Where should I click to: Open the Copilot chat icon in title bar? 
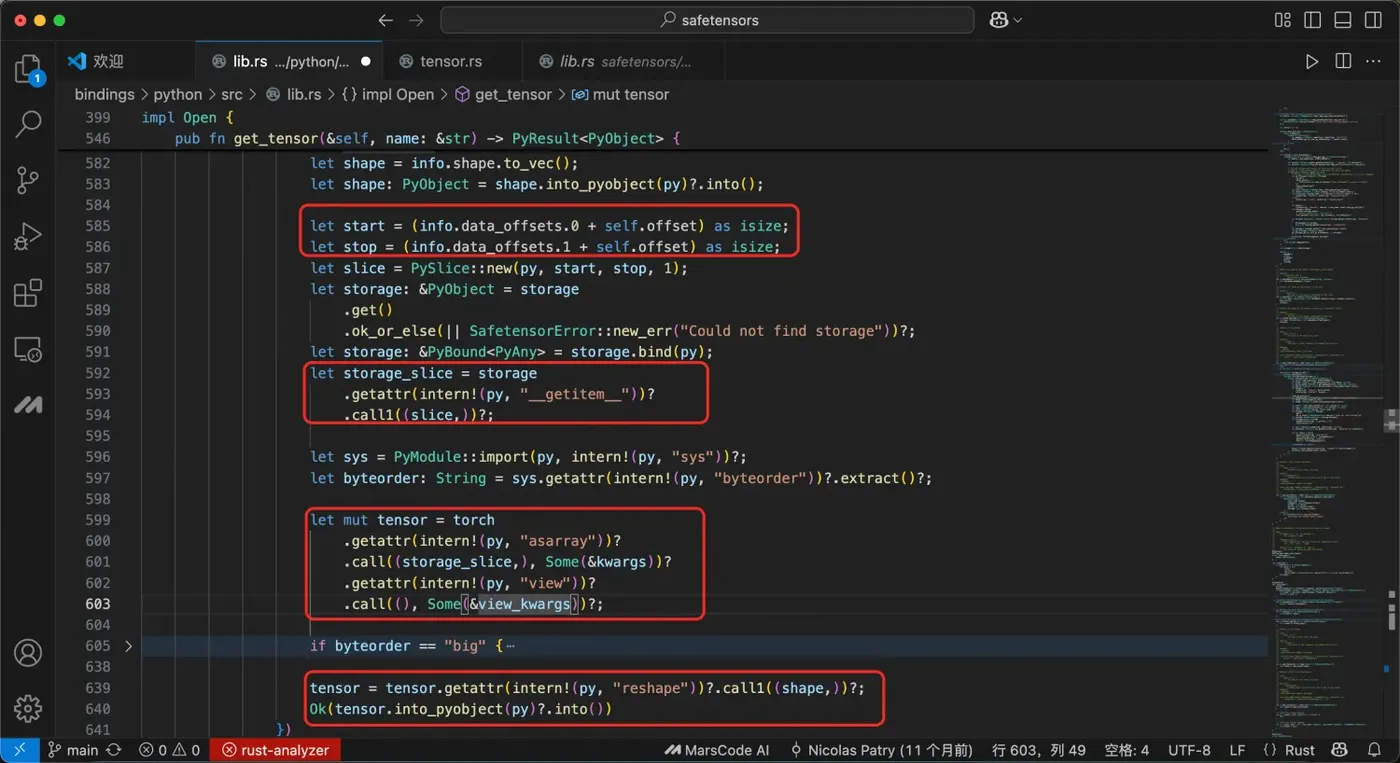997,20
